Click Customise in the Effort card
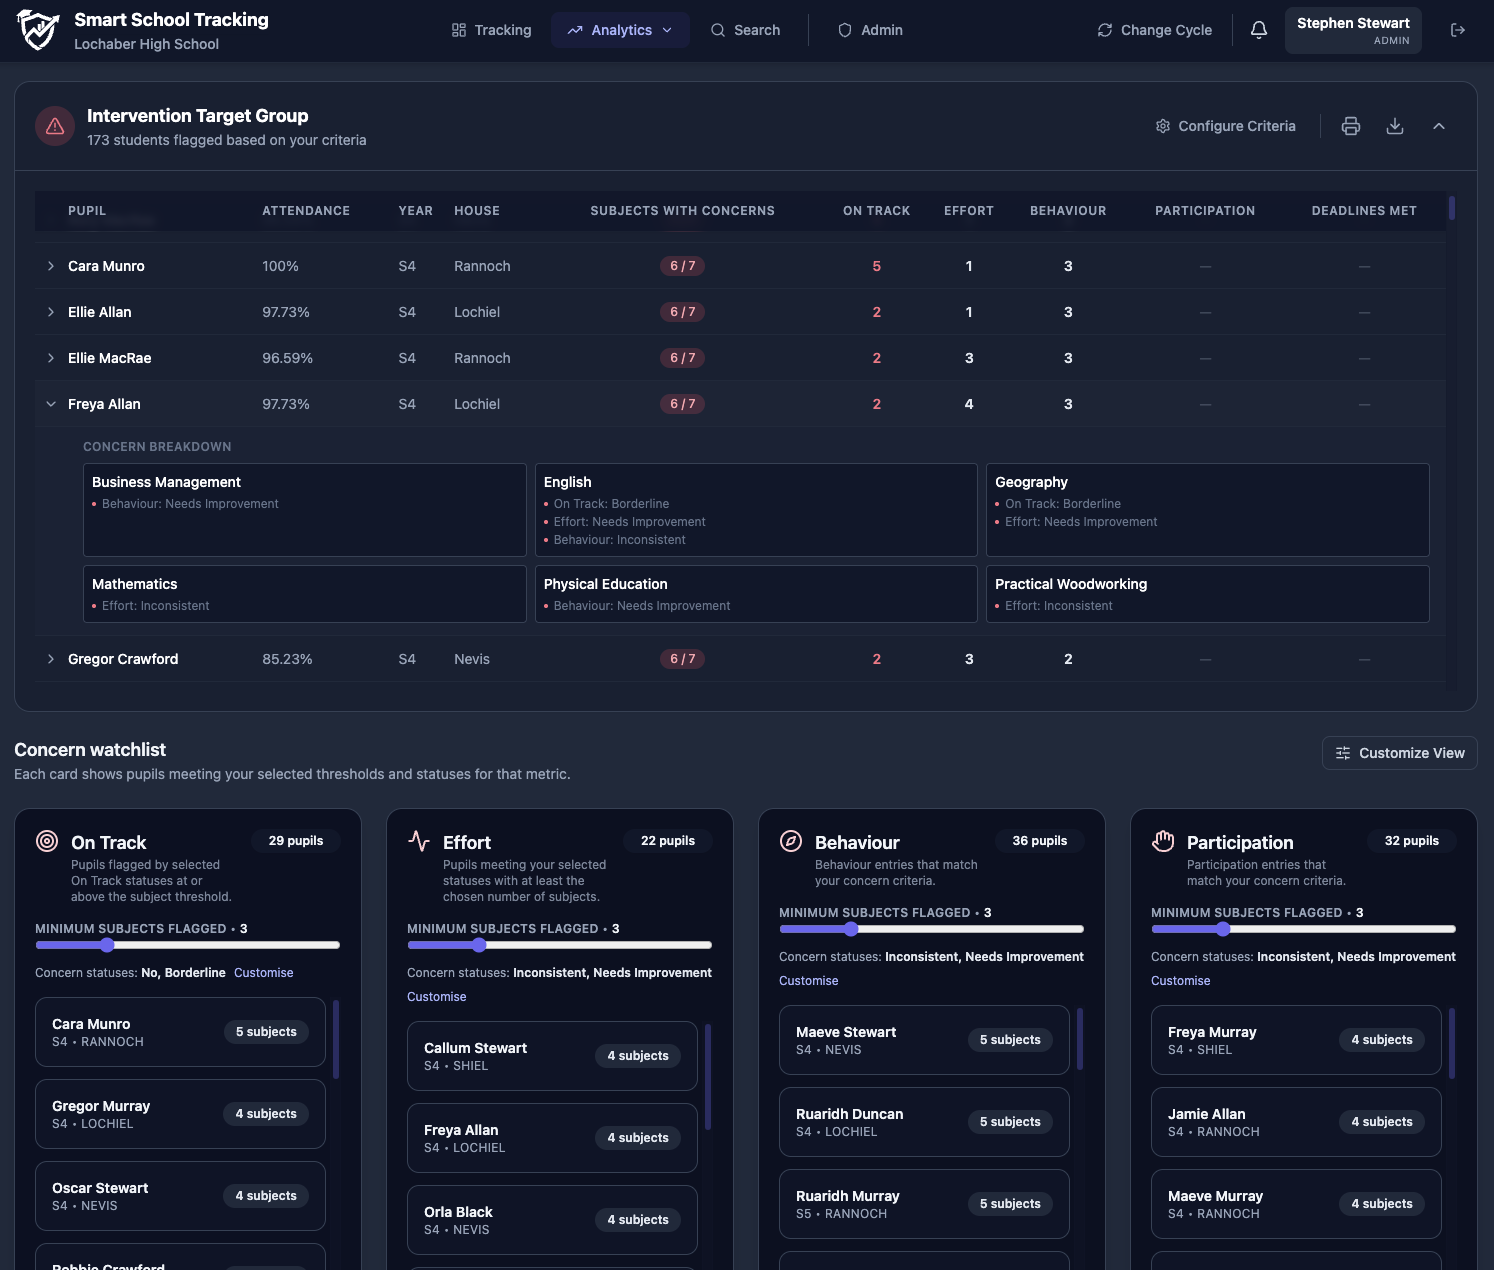Screen dimensions: 1494x1270 pos(437,996)
